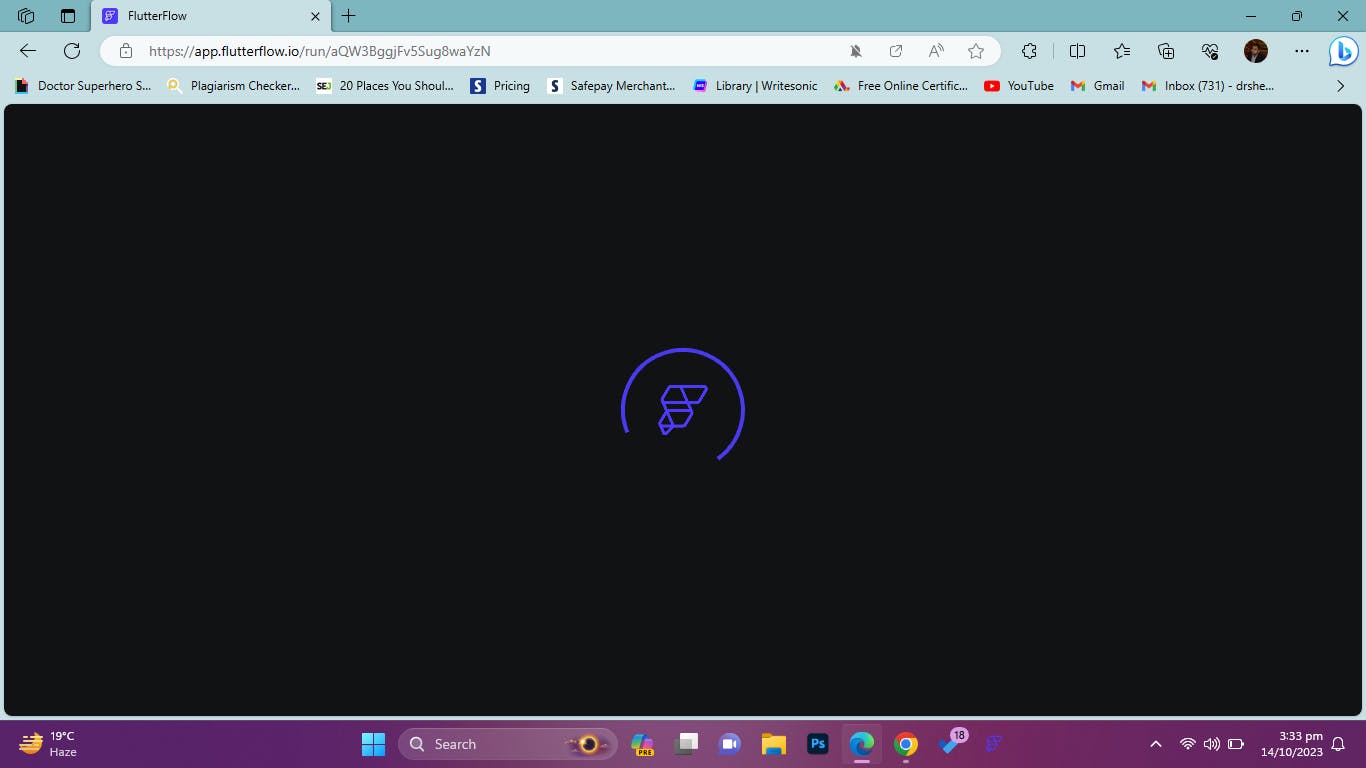1366x768 pixels.
Task: Open Library | Writesonic bookmark
Action: 755,86
